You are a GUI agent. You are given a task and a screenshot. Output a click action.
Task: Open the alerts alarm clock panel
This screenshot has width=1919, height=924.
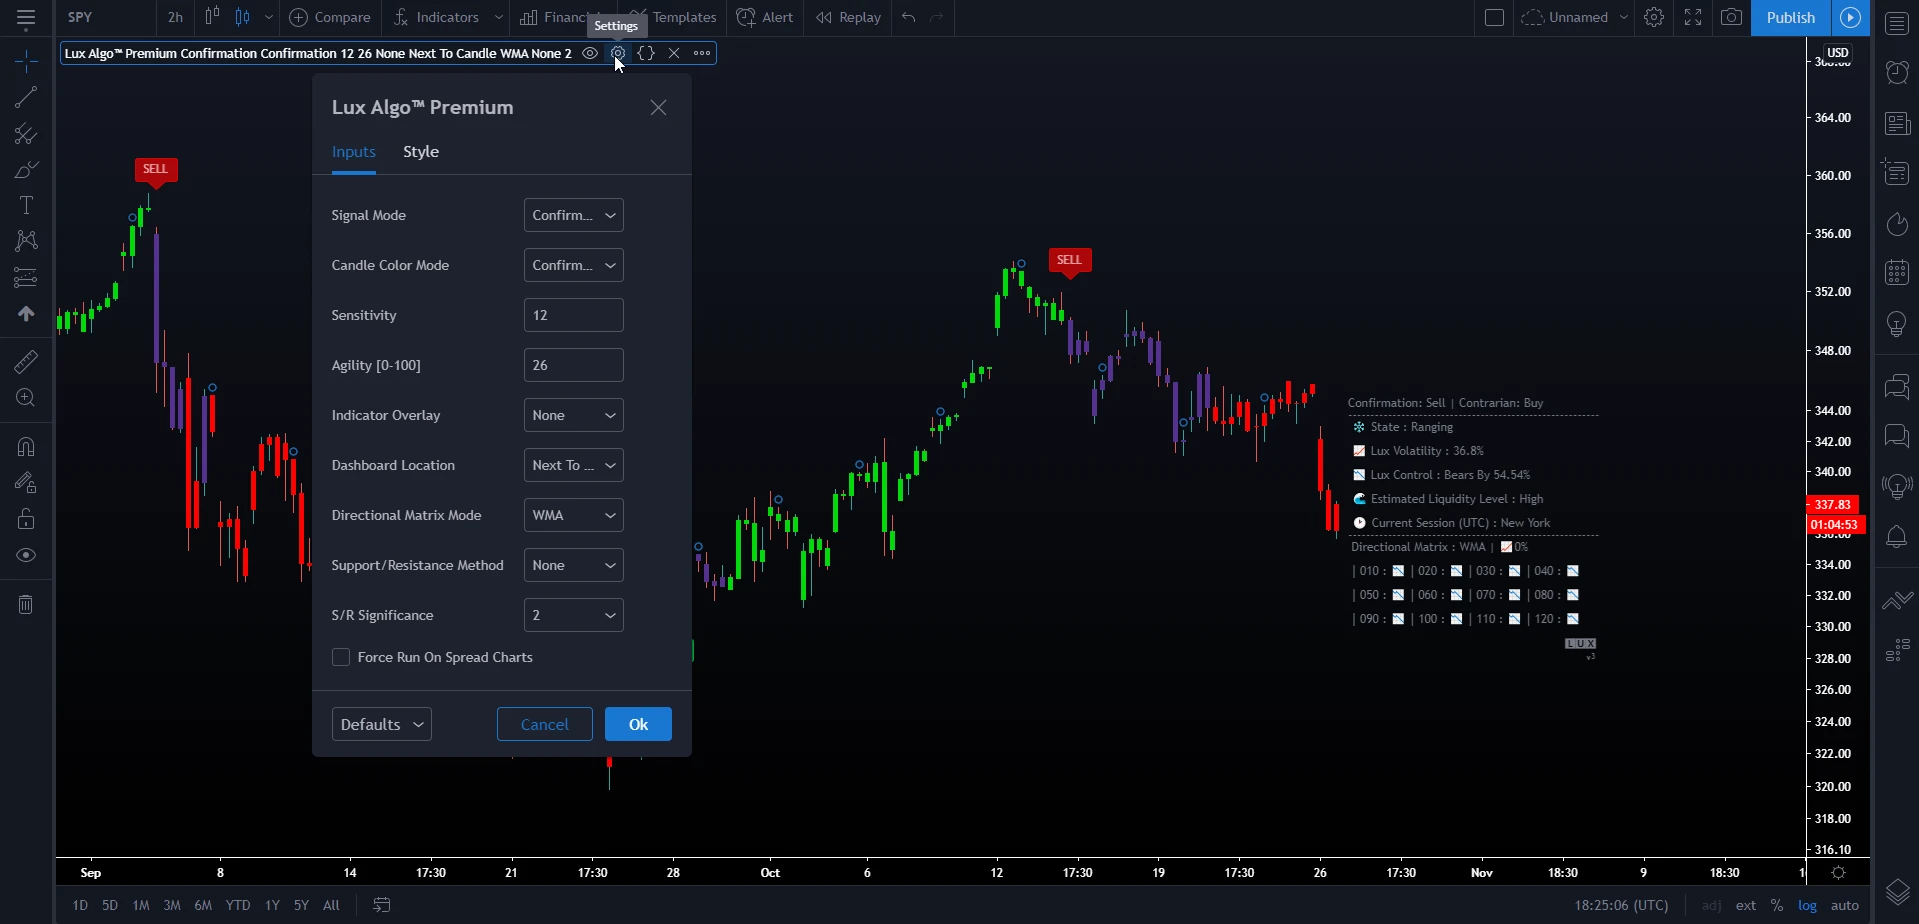click(1897, 72)
